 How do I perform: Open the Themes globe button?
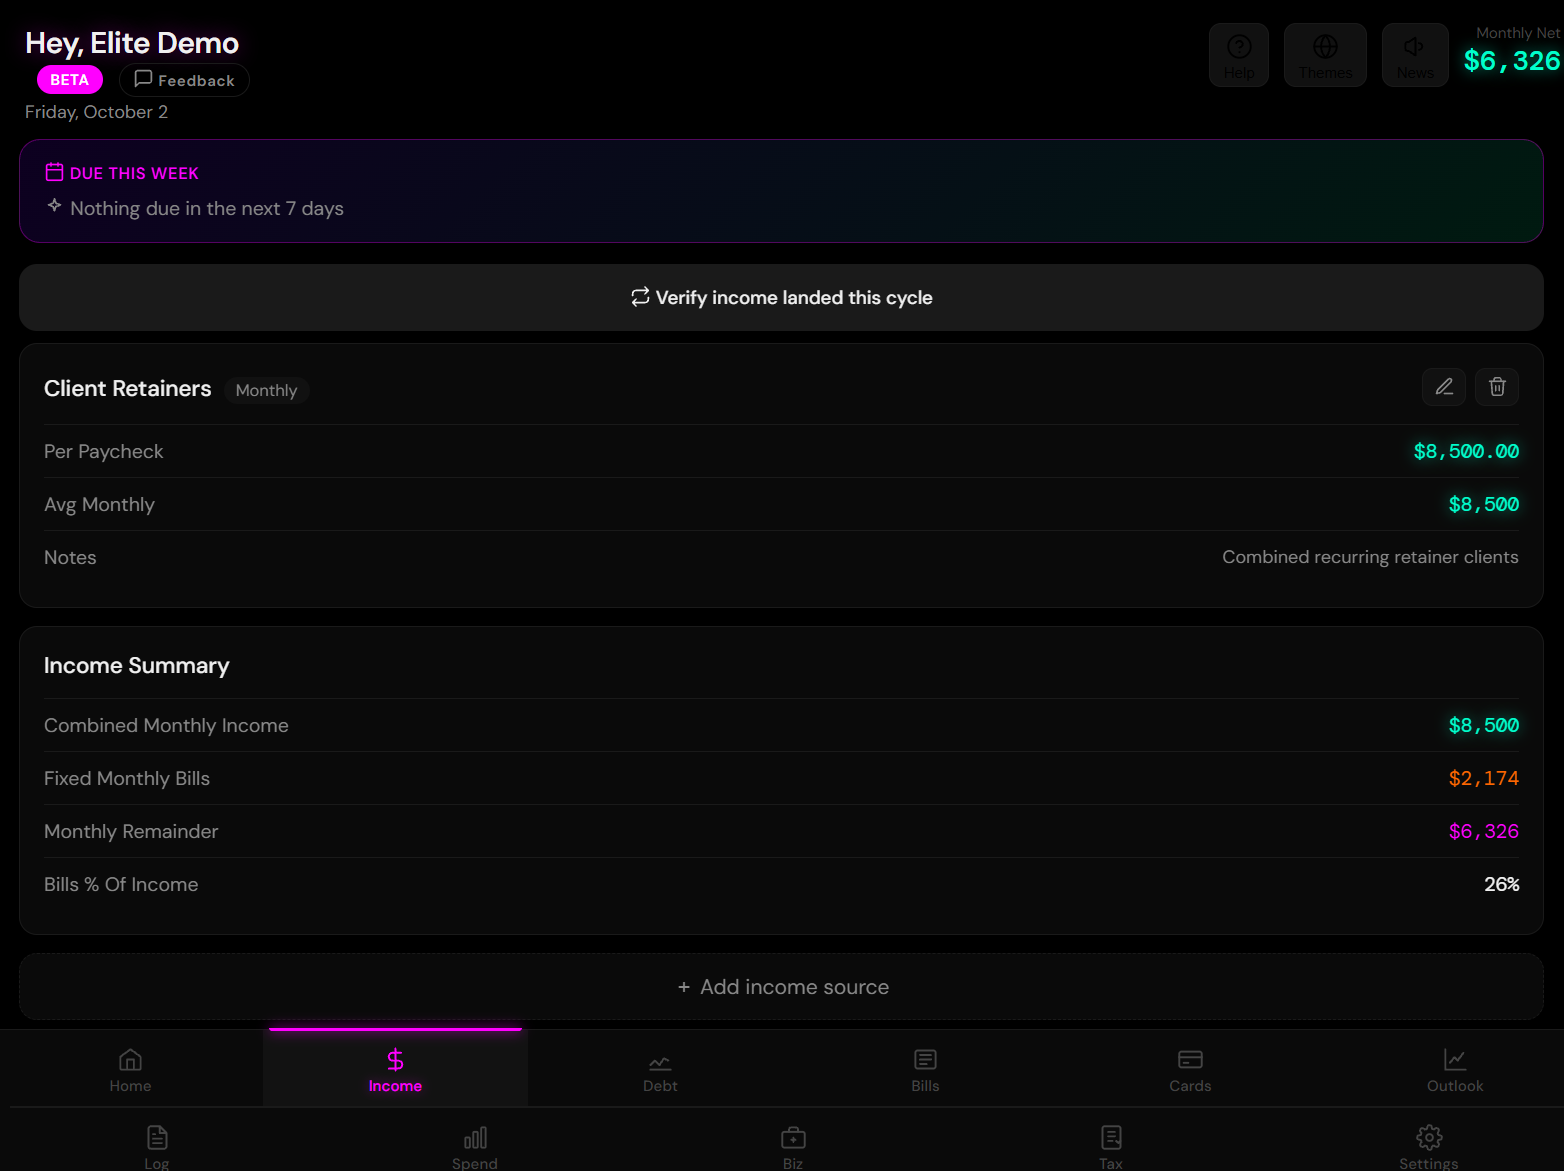click(1325, 55)
